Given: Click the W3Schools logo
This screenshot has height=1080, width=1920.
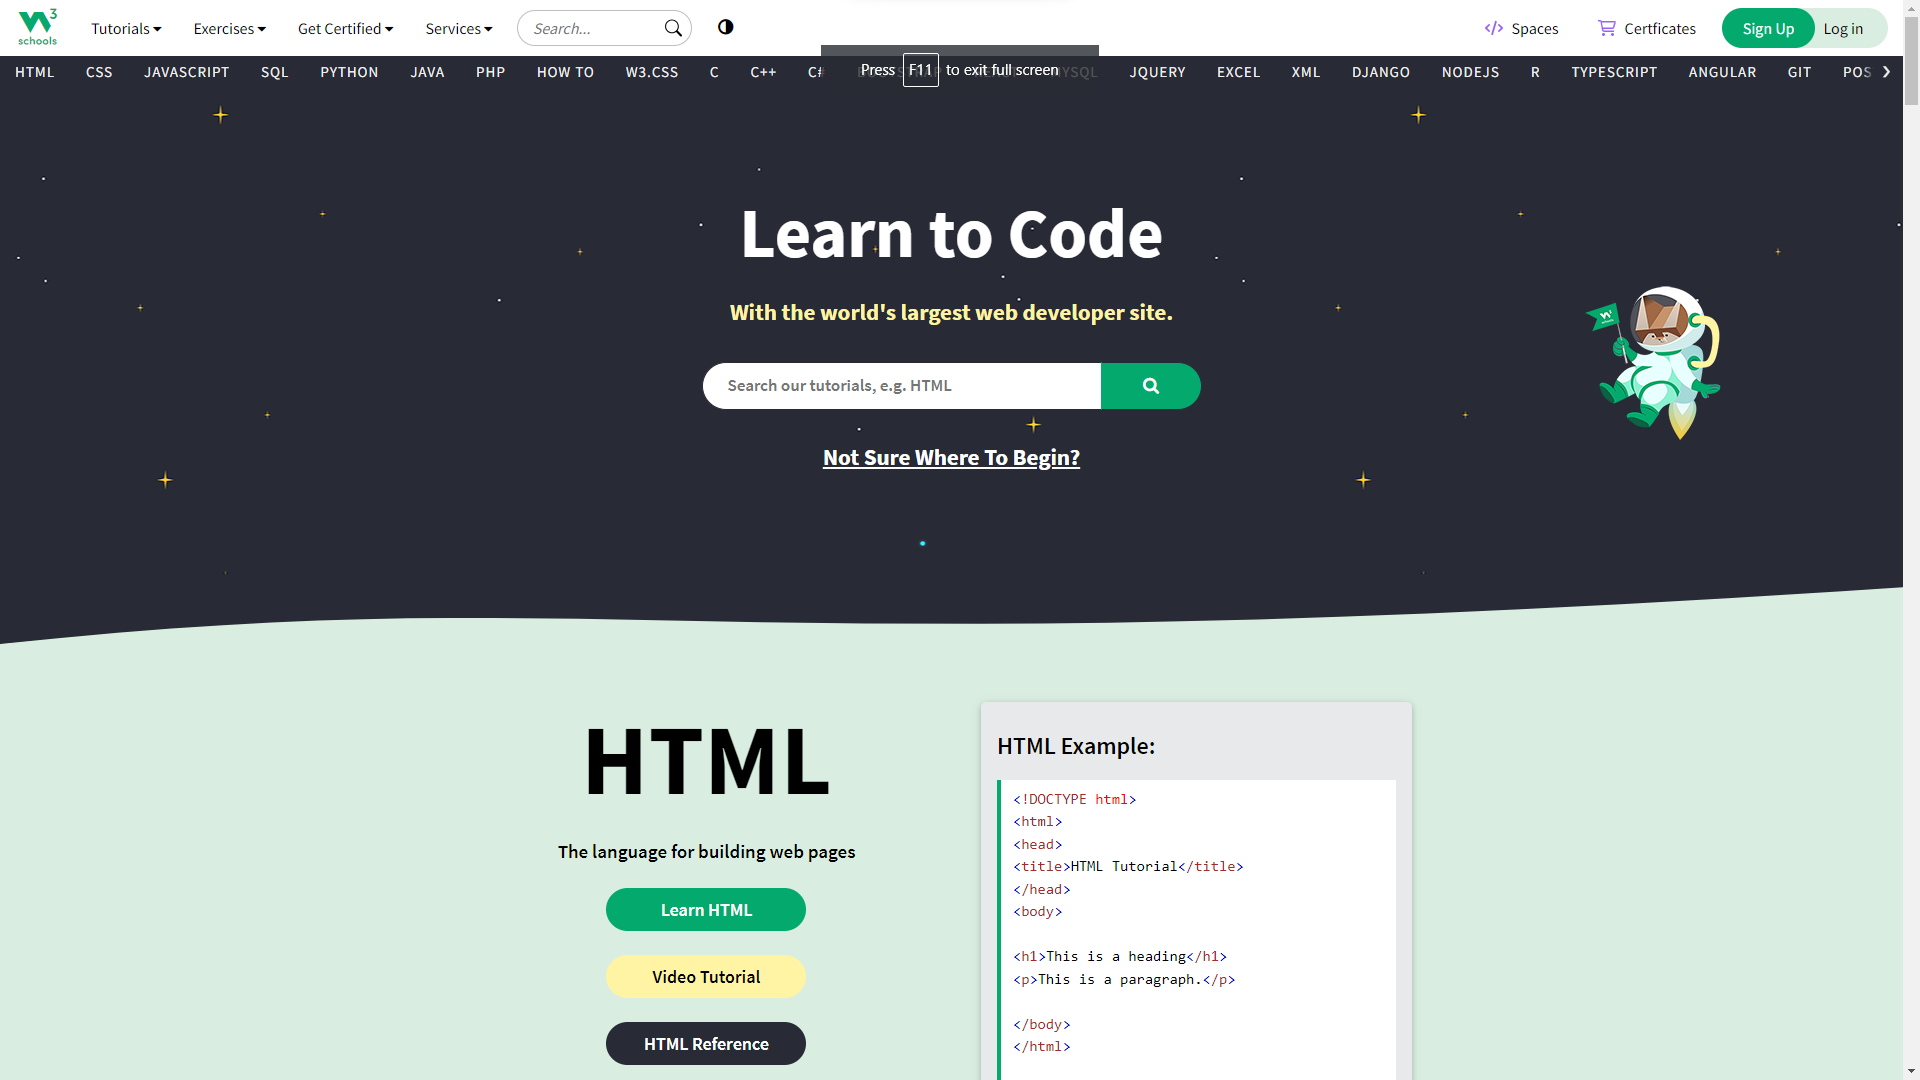Looking at the screenshot, I should tap(38, 27).
